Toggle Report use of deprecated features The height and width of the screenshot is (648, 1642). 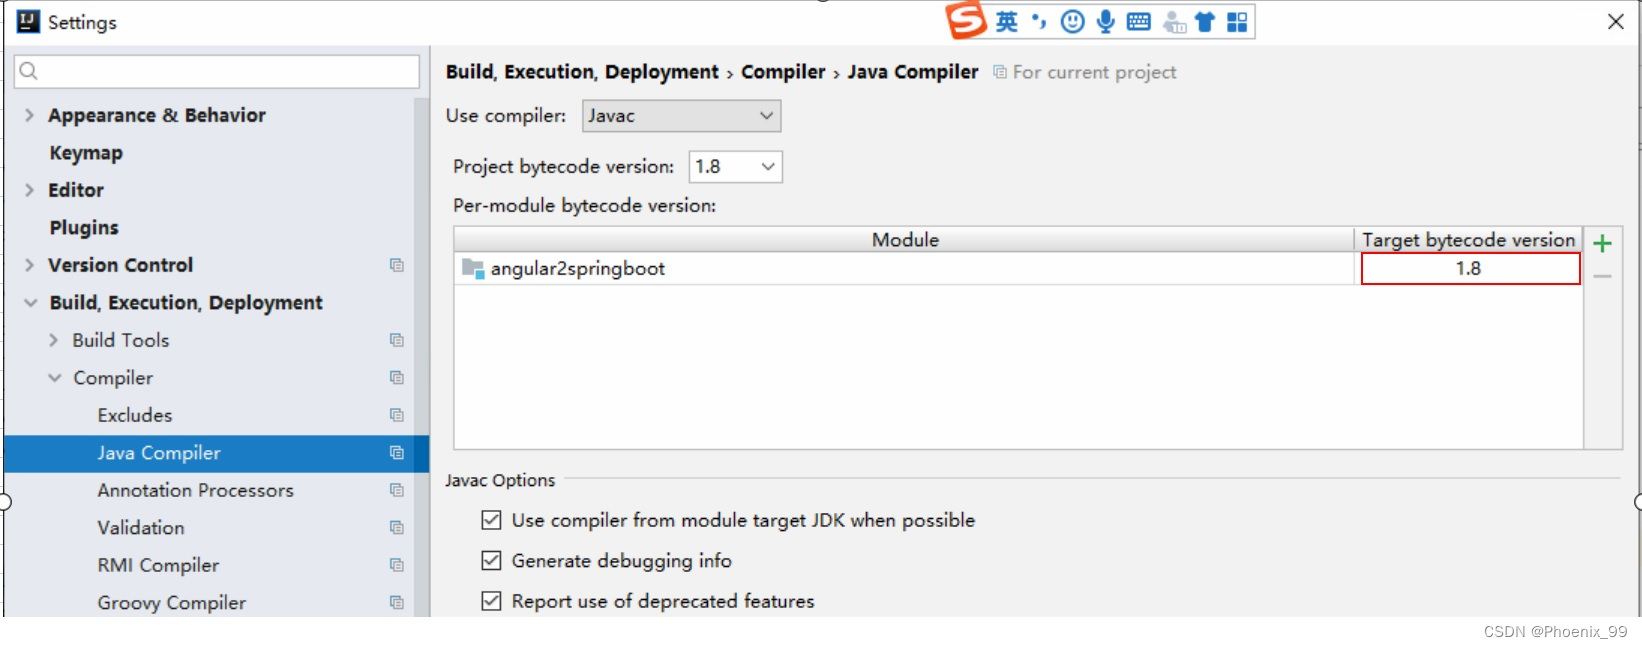point(491,601)
